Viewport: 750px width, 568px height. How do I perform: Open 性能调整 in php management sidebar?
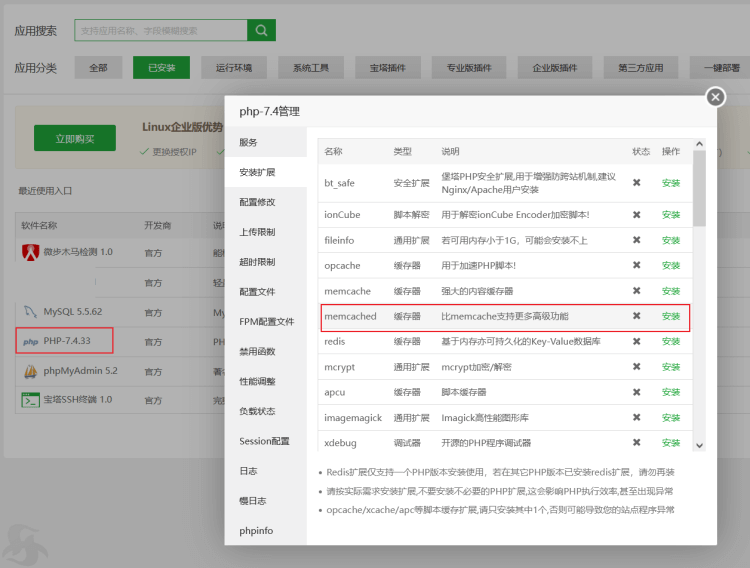pyautogui.click(x=265, y=381)
